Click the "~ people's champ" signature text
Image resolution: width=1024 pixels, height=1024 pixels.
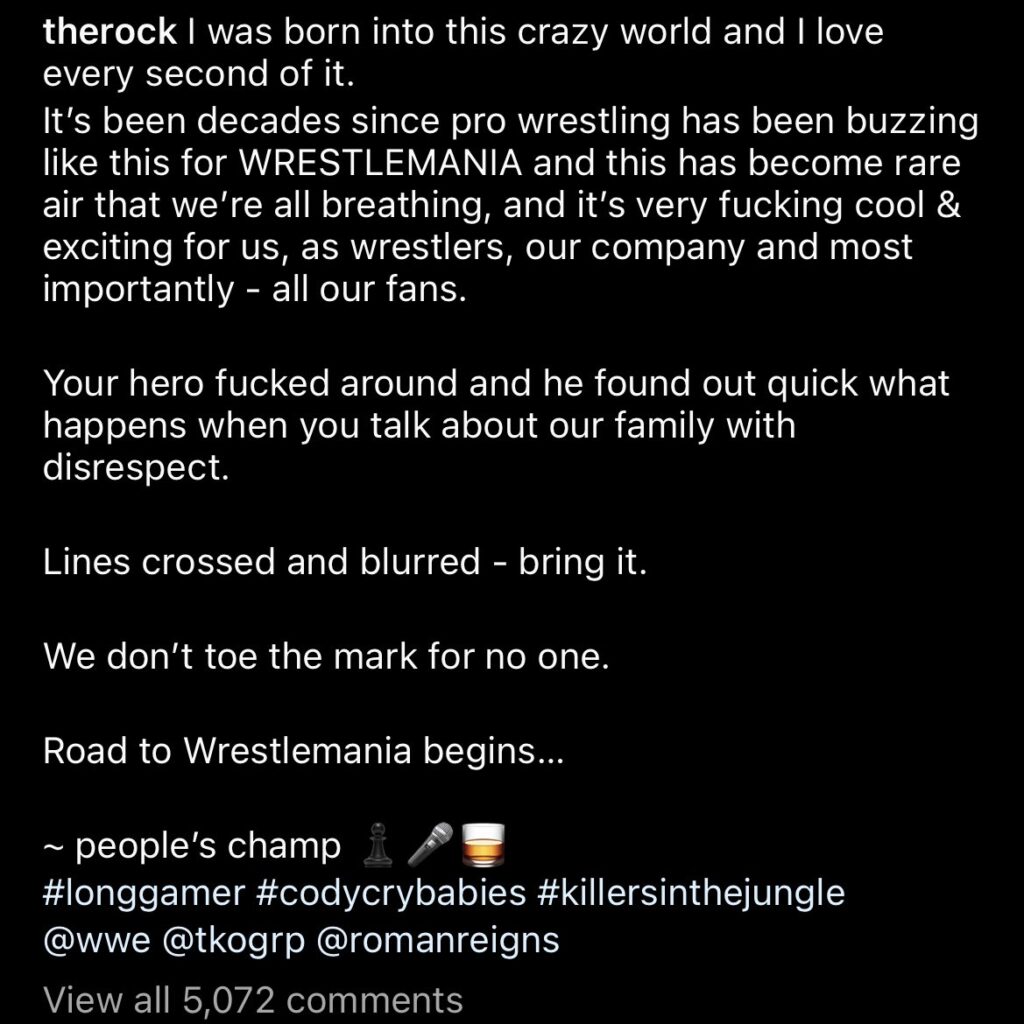click(192, 846)
